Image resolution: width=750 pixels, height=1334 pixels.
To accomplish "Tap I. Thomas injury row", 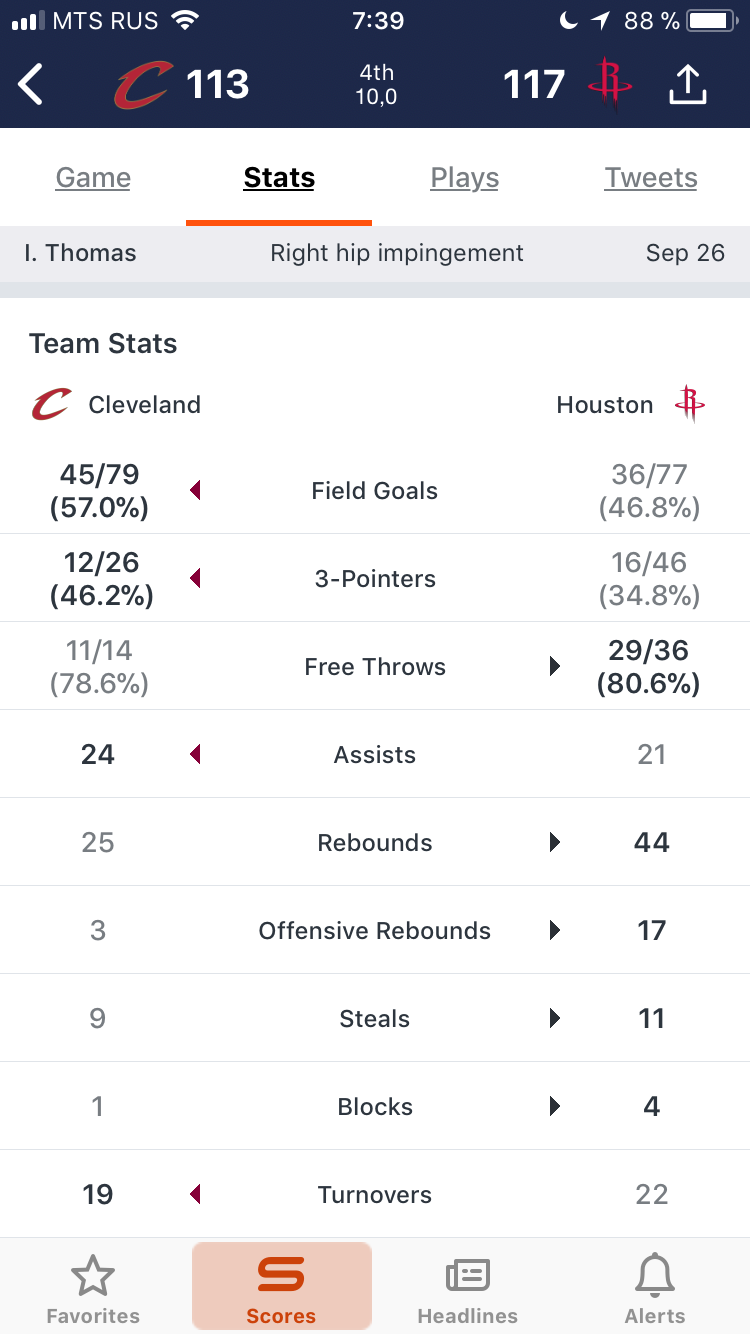I will coord(375,253).
